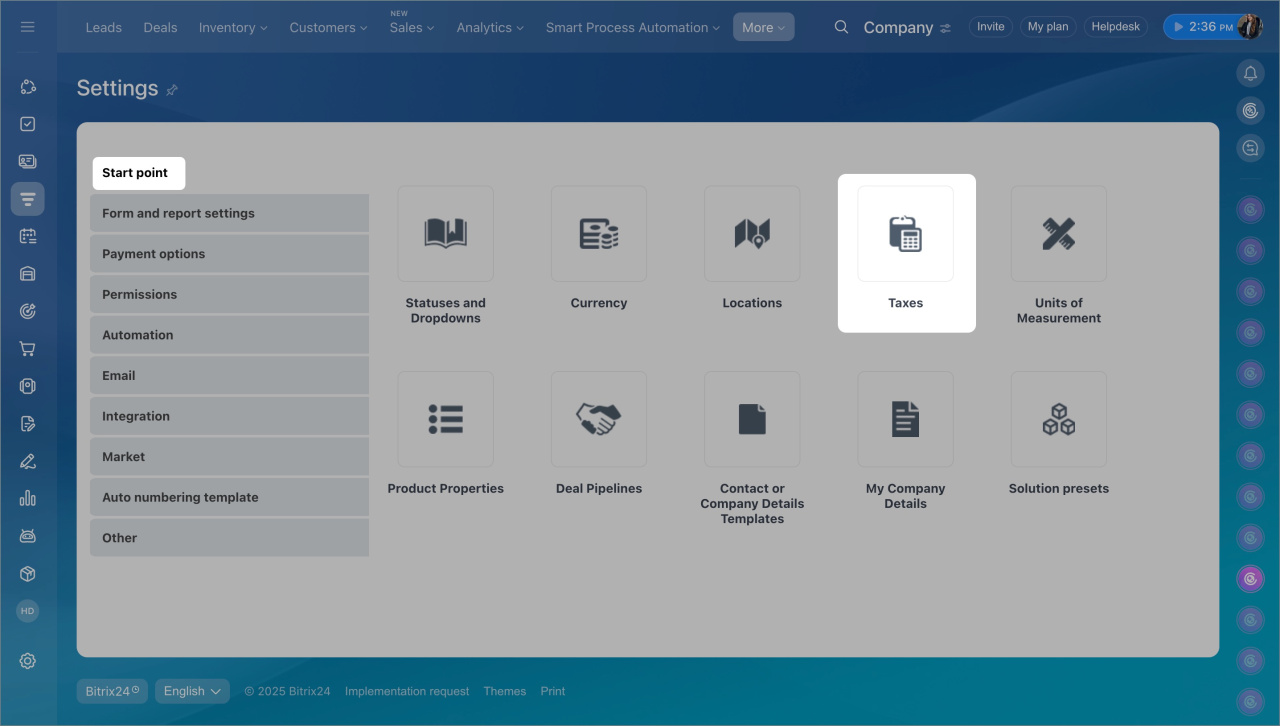Click the search magnifier icon
Viewport: 1280px width, 726px height.
(x=842, y=27)
